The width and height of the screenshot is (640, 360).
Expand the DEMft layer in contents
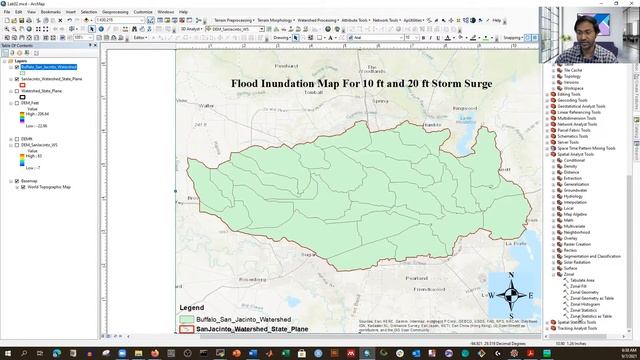(11, 139)
